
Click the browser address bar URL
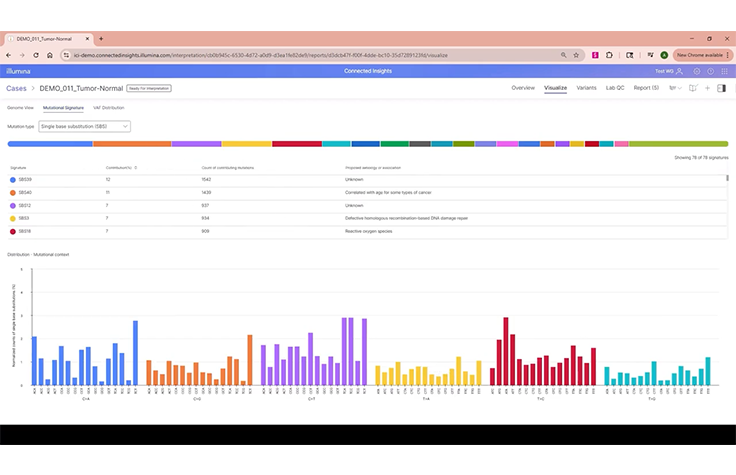(x=300, y=54)
